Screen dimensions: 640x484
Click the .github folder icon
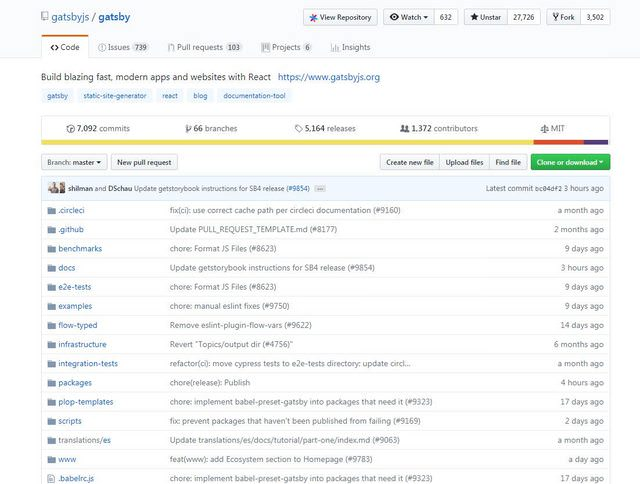[51, 230]
